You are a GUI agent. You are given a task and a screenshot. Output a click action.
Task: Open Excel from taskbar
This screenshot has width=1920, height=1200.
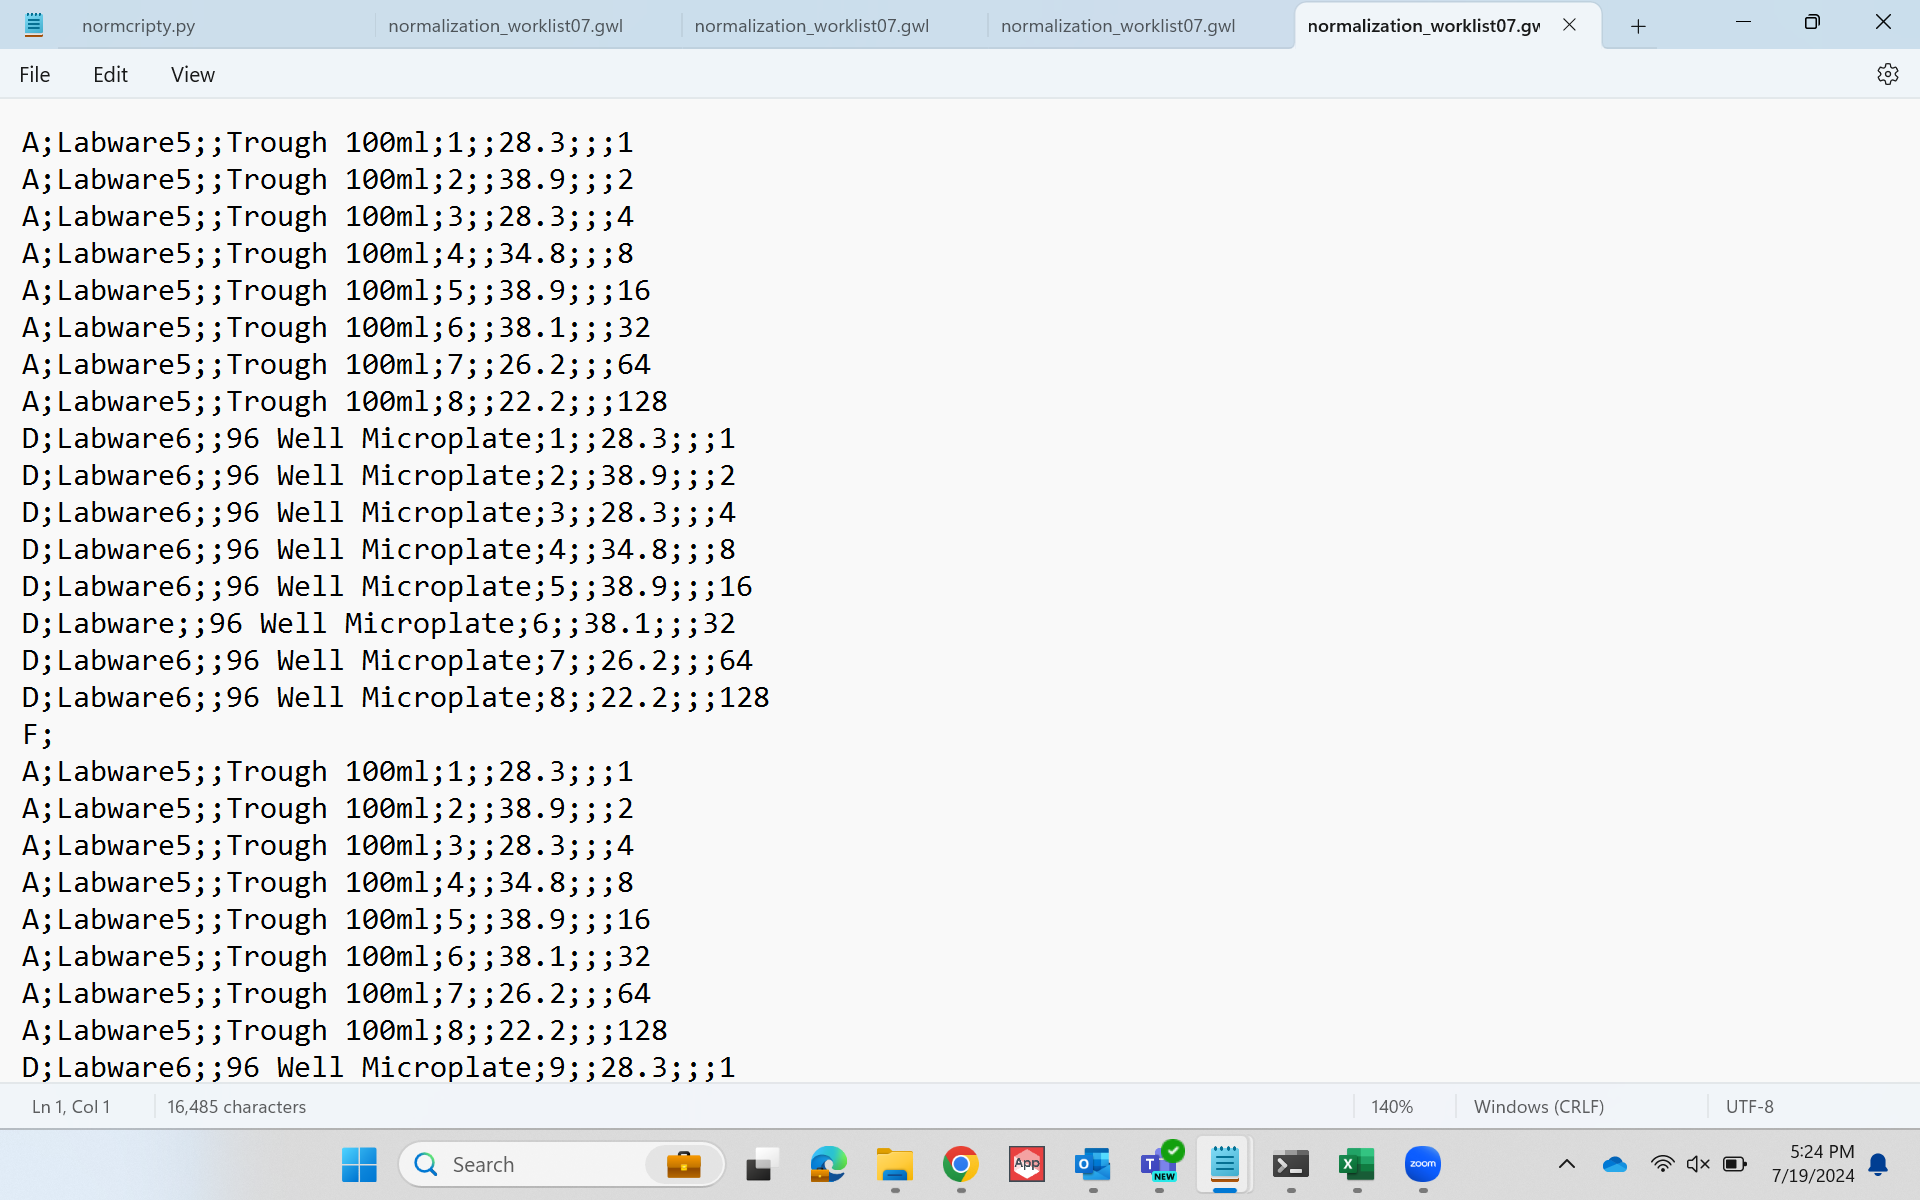(1357, 1164)
